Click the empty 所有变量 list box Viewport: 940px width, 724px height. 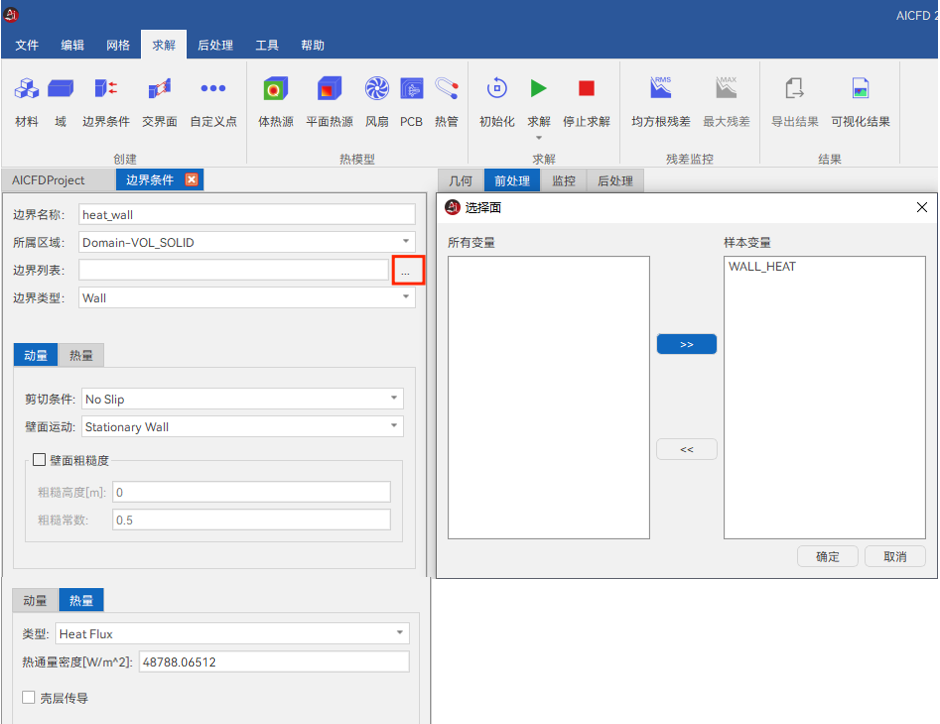549,397
